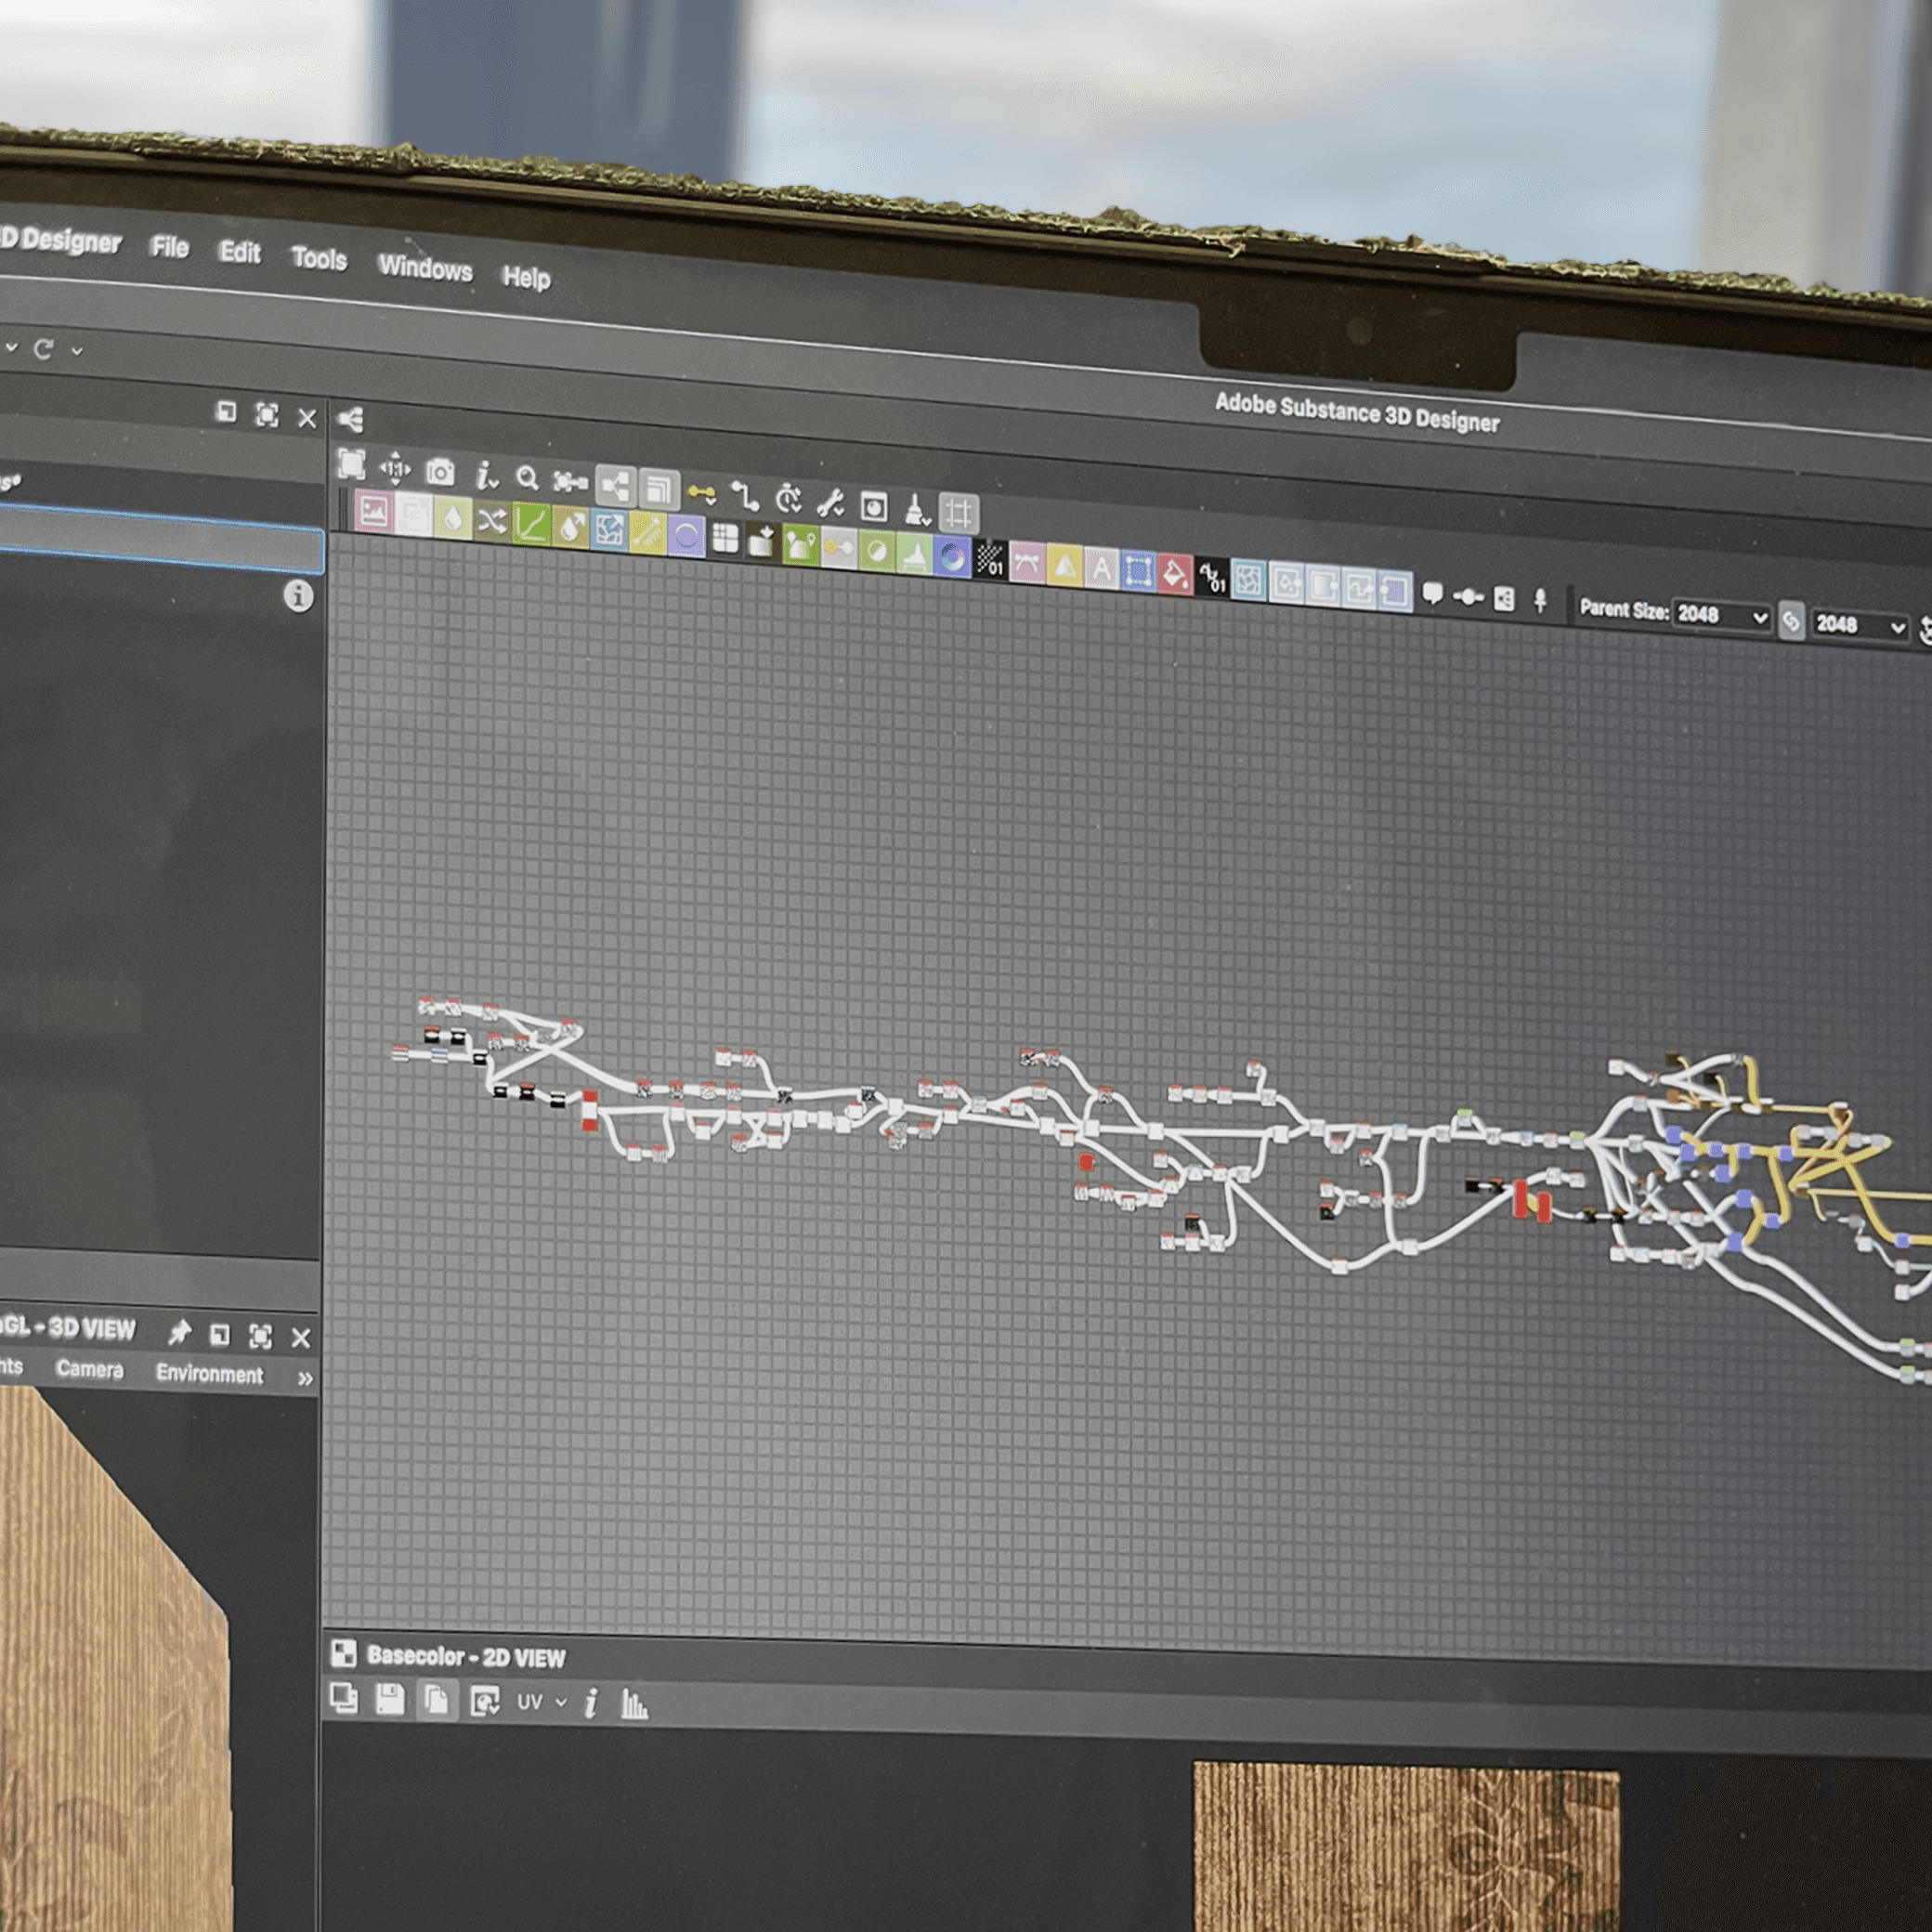Toggle the pin on the 3D VIEW panel

178,1332
